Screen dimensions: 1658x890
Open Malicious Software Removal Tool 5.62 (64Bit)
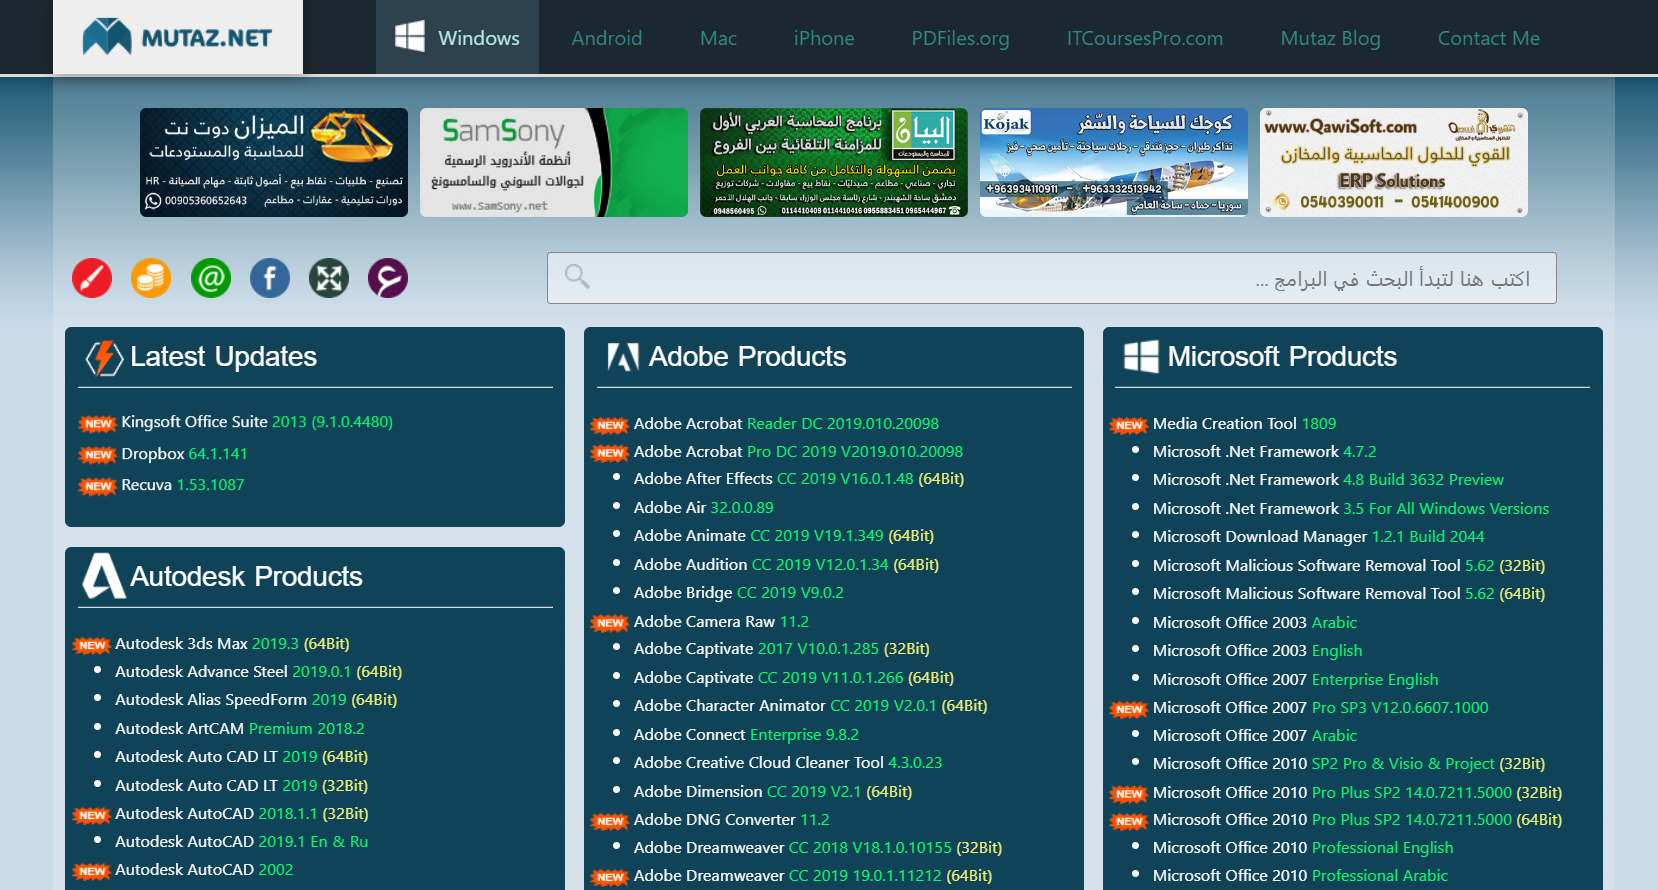click(1349, 594)
